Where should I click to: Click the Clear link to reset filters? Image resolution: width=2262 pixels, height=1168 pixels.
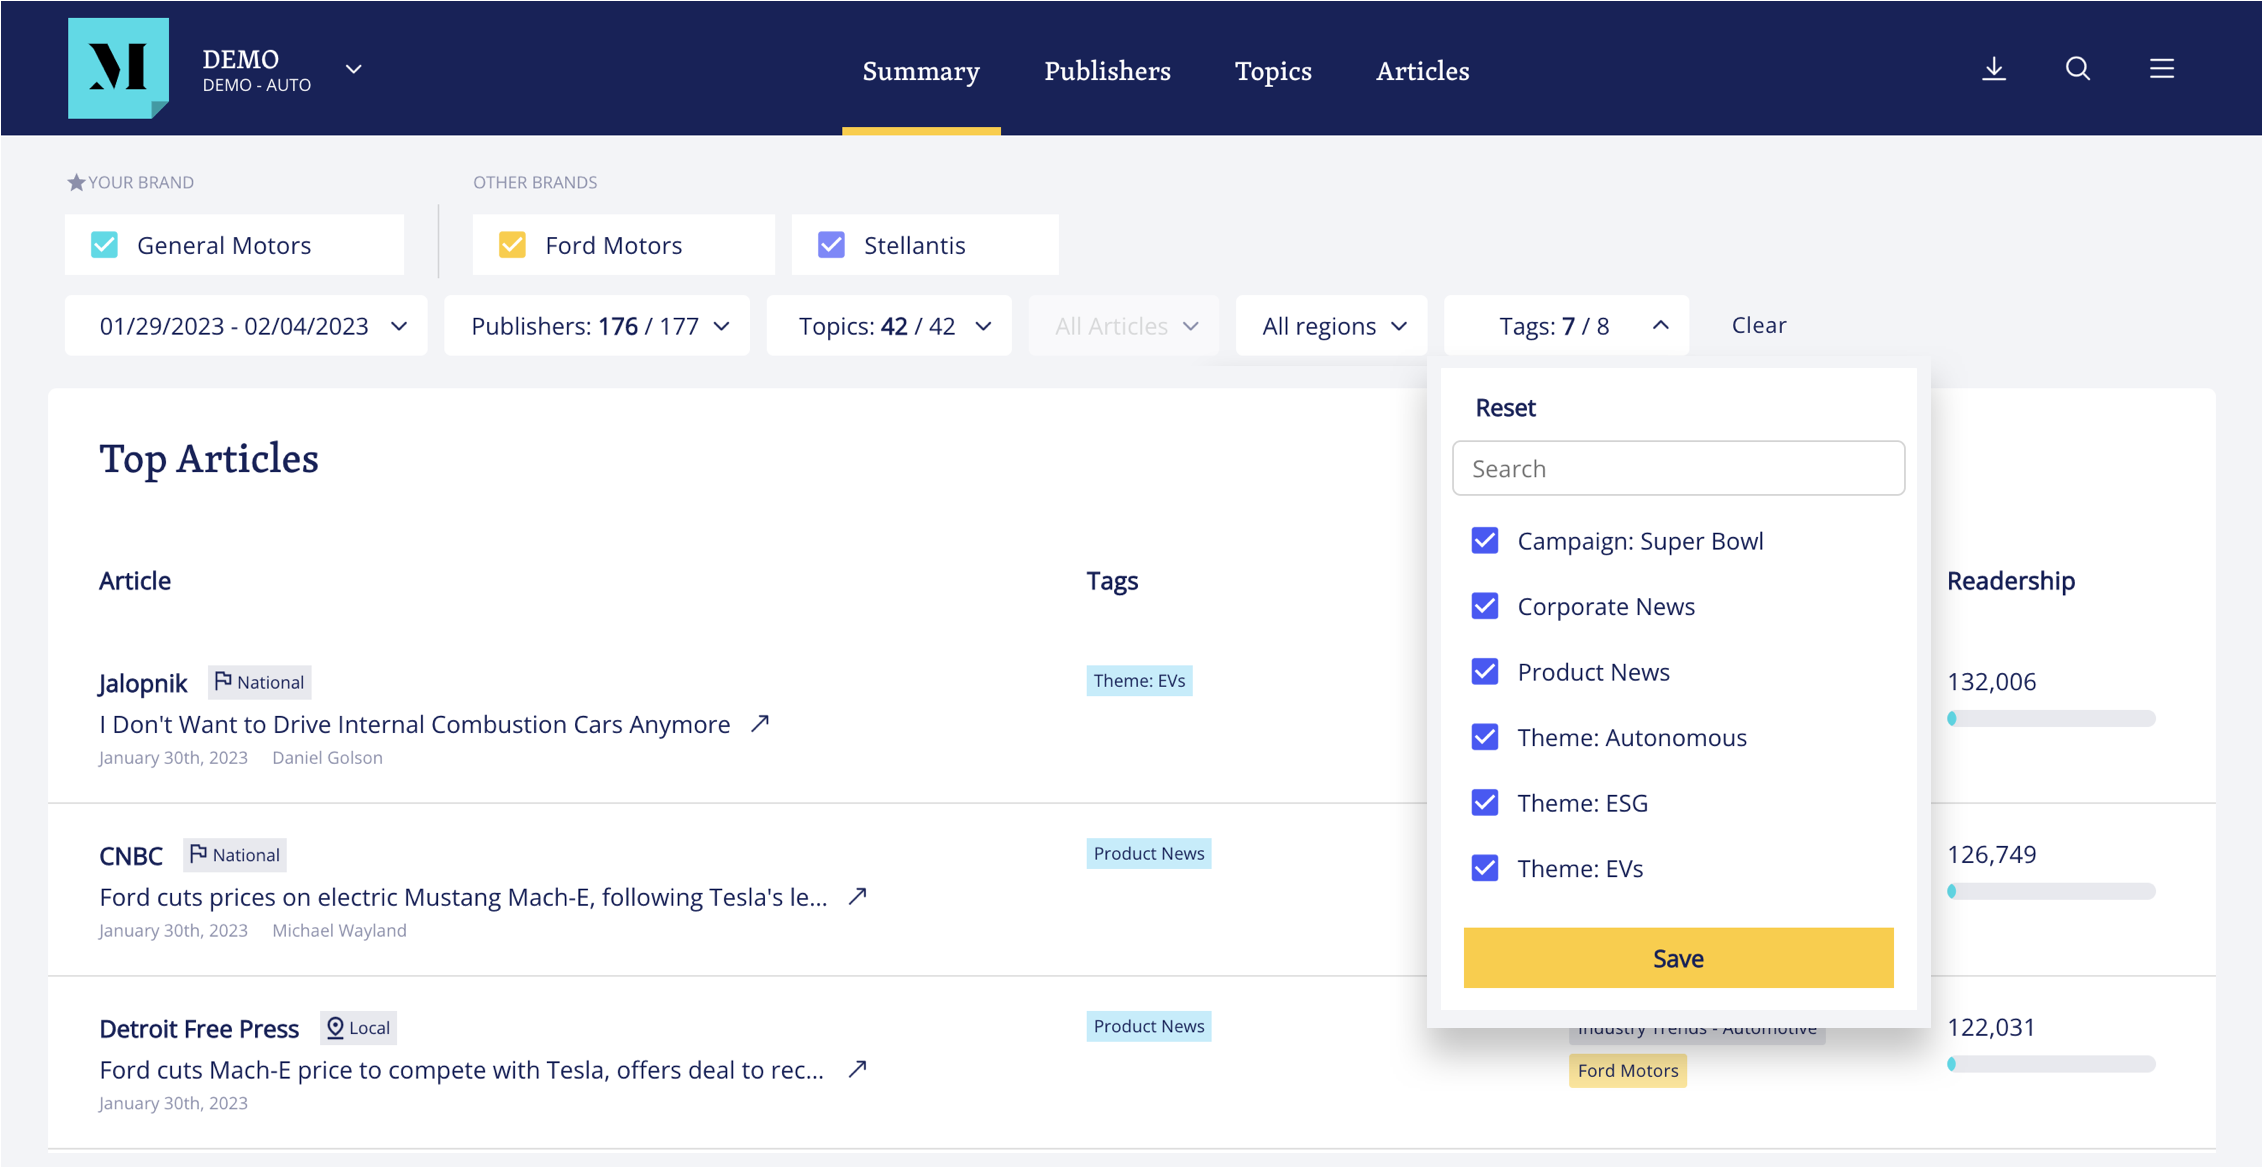(1758, 325)
